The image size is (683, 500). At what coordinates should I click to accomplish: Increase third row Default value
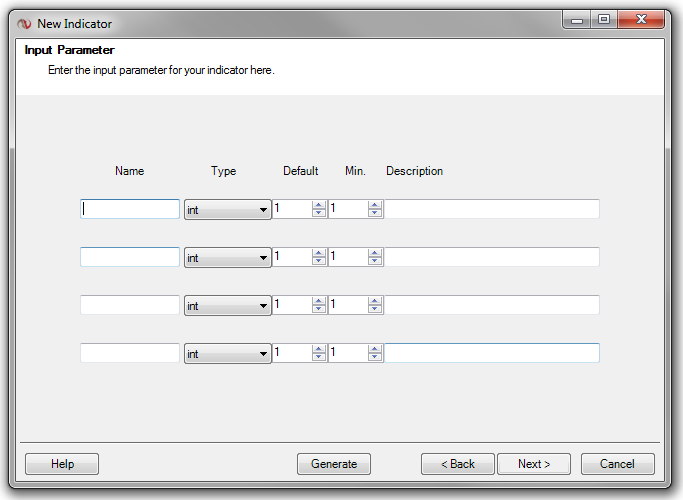point(319,301)
